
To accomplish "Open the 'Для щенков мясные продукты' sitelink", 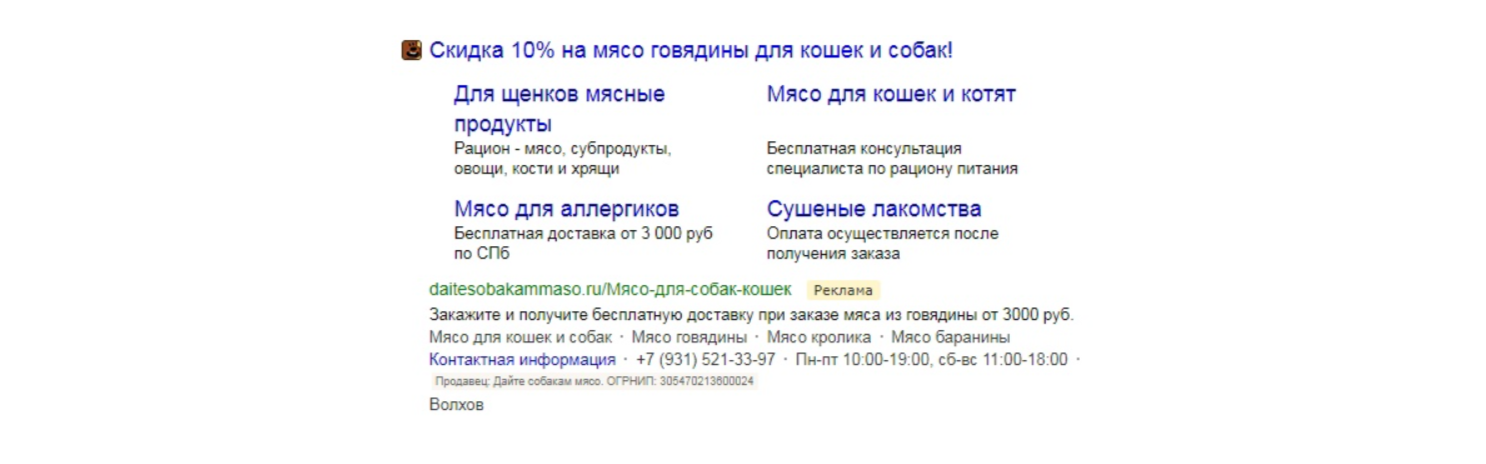I will tap(559, 109).
